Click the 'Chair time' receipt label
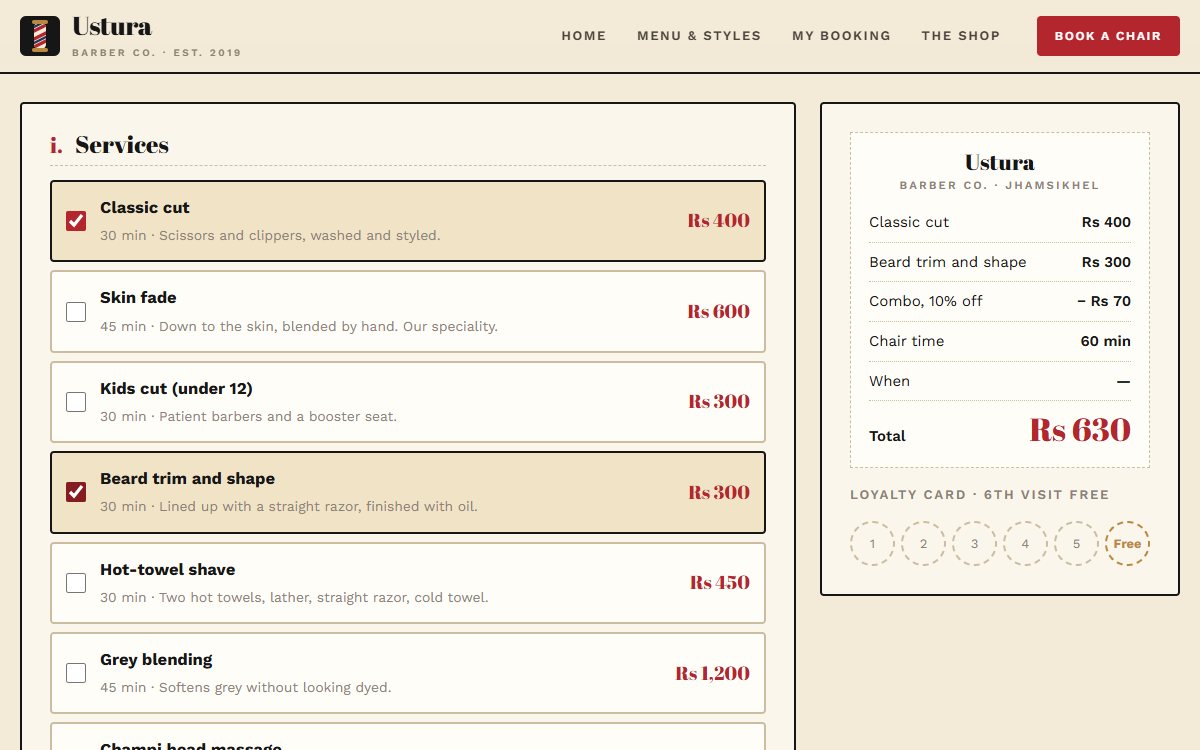The image size is (1200, 750). coord(906,341)
